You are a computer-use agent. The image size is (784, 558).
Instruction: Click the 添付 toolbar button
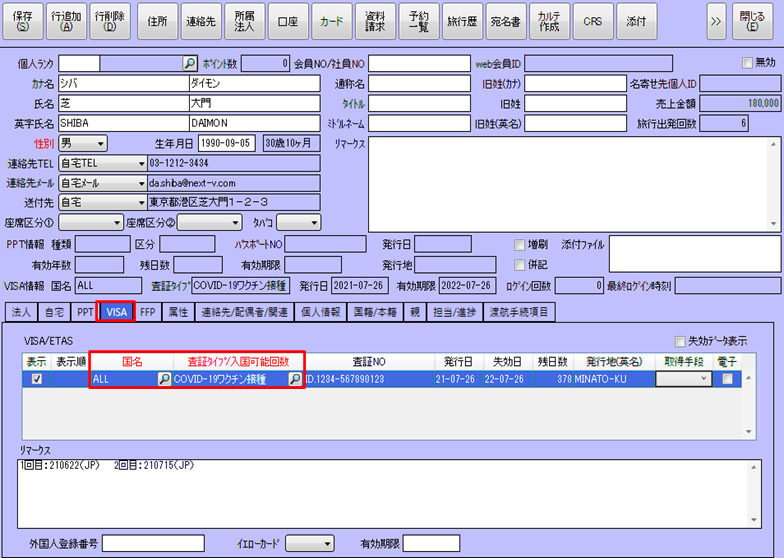[636, 21]
